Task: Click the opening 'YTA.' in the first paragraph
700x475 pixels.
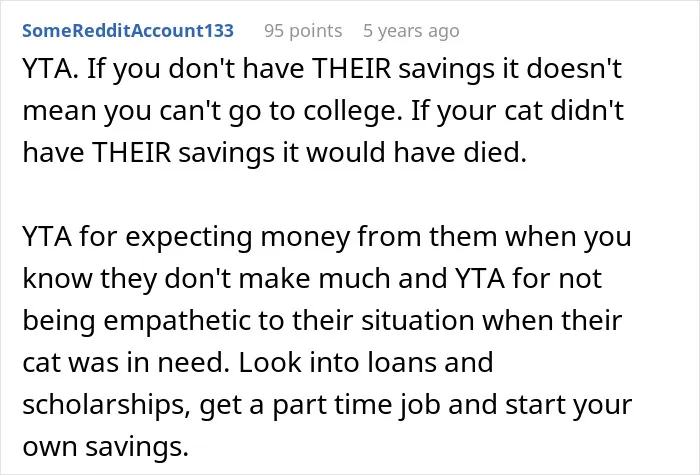Action: (x=50, y=69)
